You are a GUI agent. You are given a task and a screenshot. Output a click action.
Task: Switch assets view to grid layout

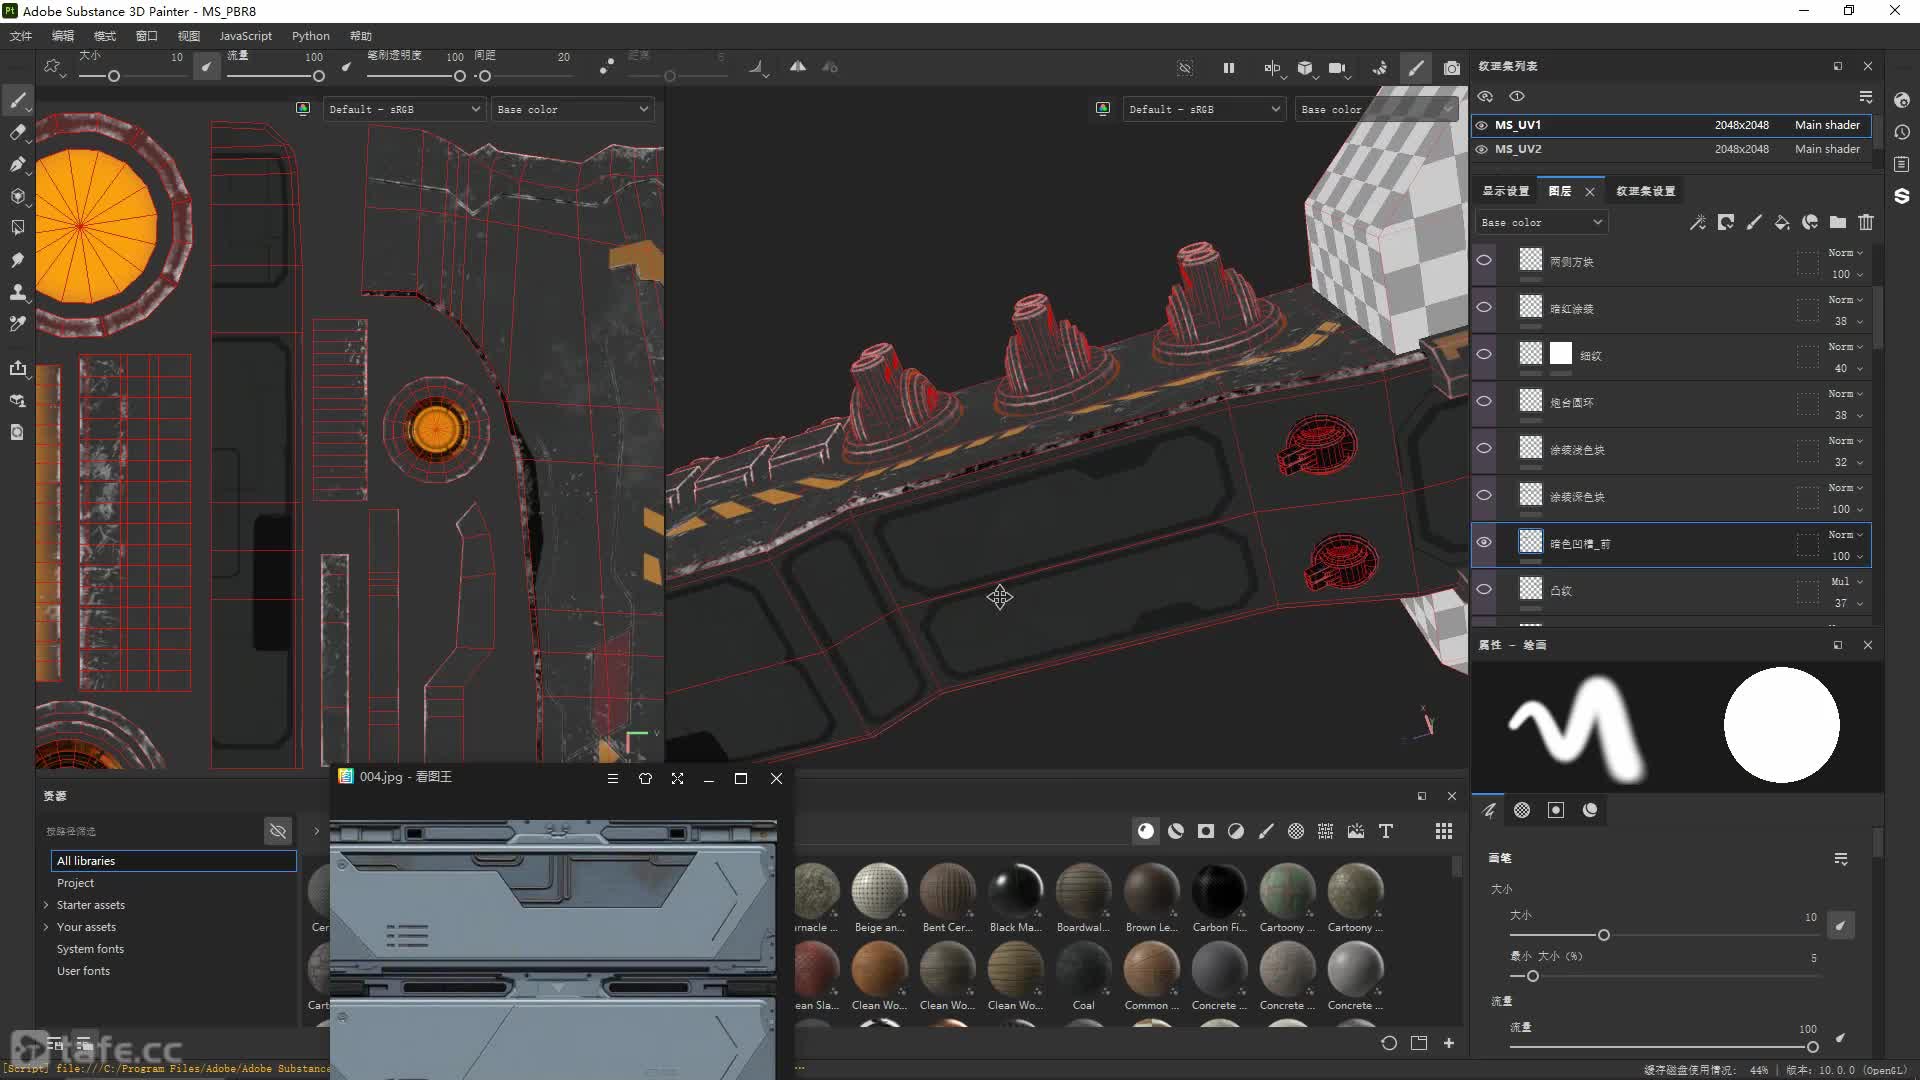click(x=1444, y=831)
